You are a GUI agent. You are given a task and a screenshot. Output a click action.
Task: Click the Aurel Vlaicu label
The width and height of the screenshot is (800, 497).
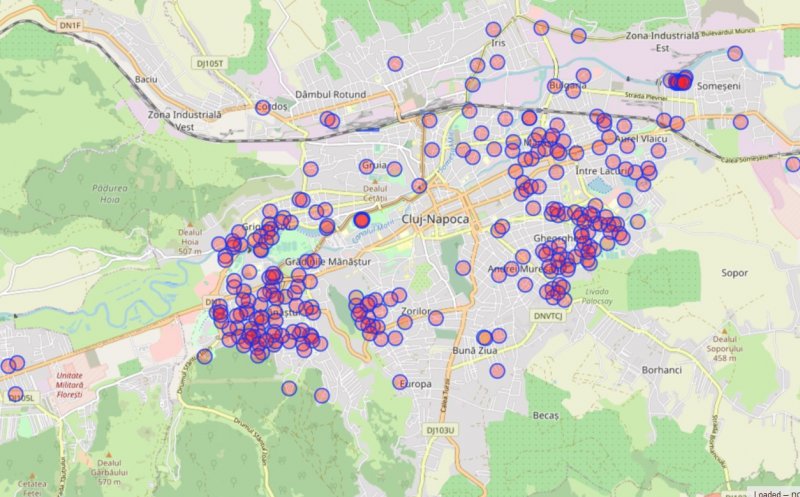641,139
